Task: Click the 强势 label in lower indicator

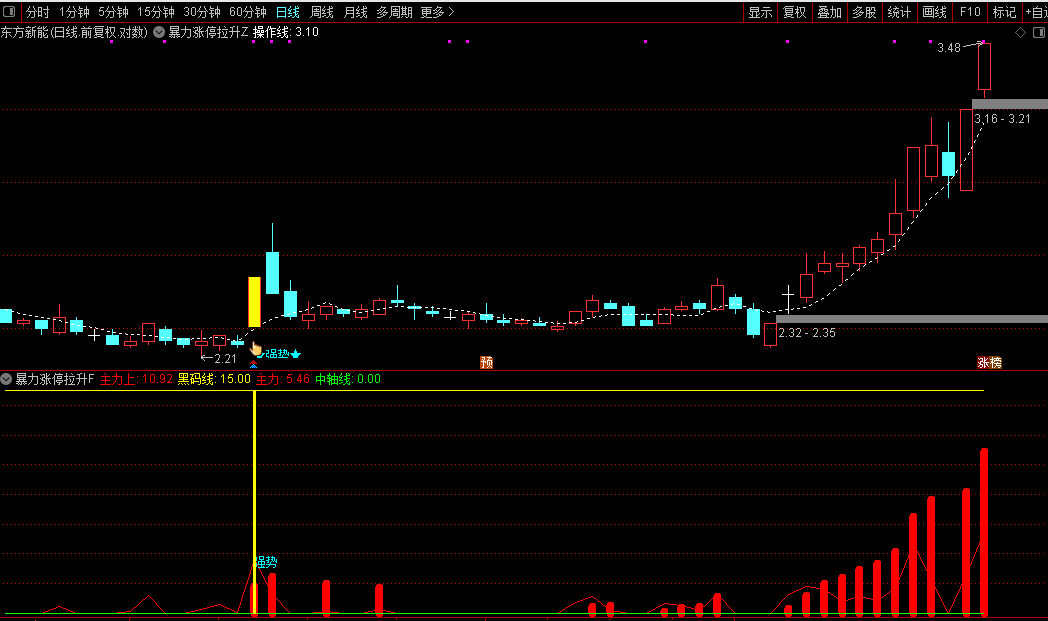Action: coord(266,562)
